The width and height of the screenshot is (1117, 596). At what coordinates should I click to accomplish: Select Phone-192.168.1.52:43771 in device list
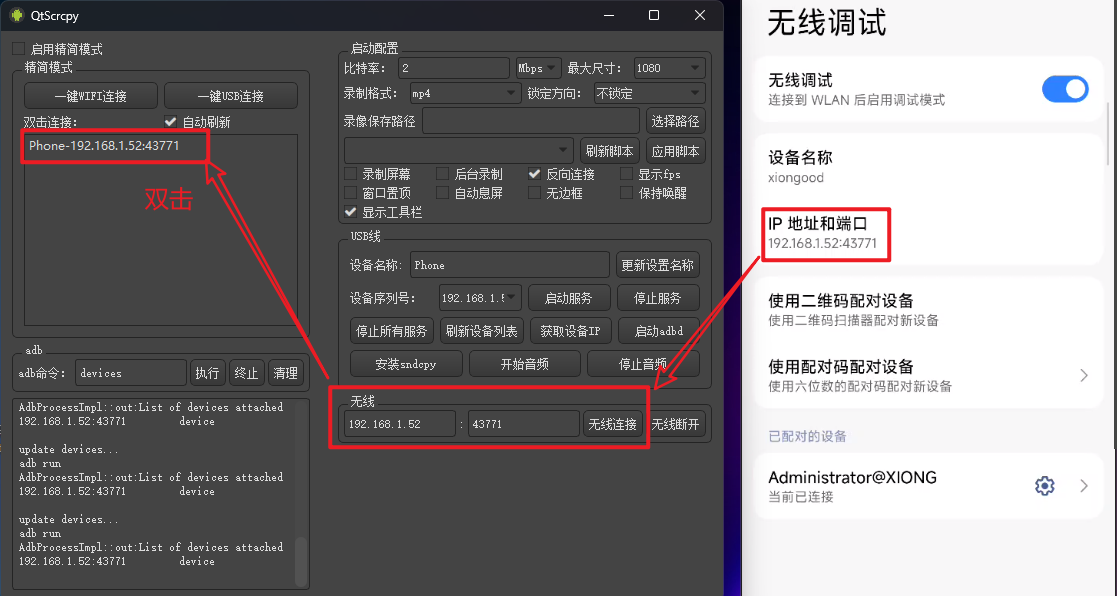(x=104, y=146)
